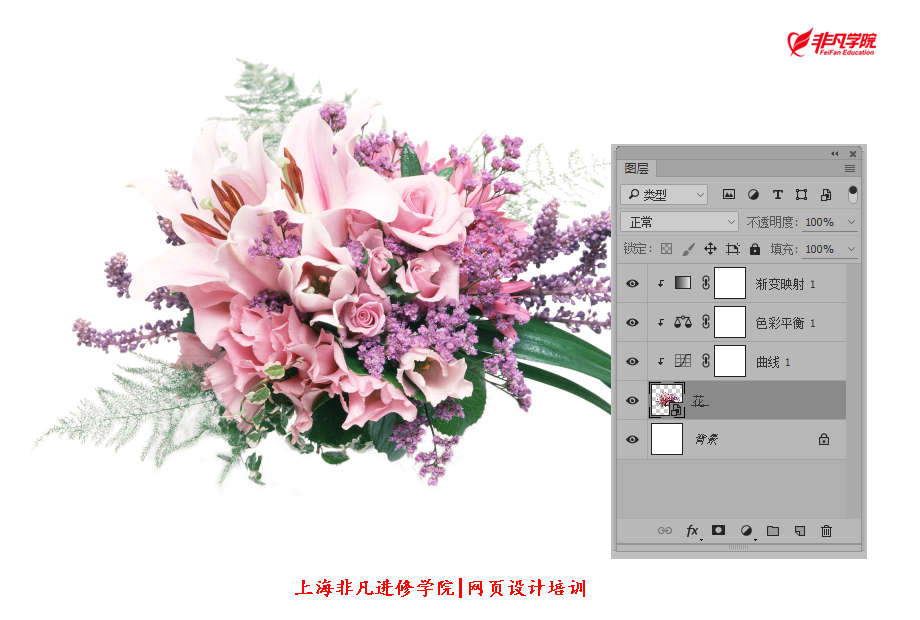Expand the 填充 fill slider arrow
The image size is (920, 620).
click(851, 249)
